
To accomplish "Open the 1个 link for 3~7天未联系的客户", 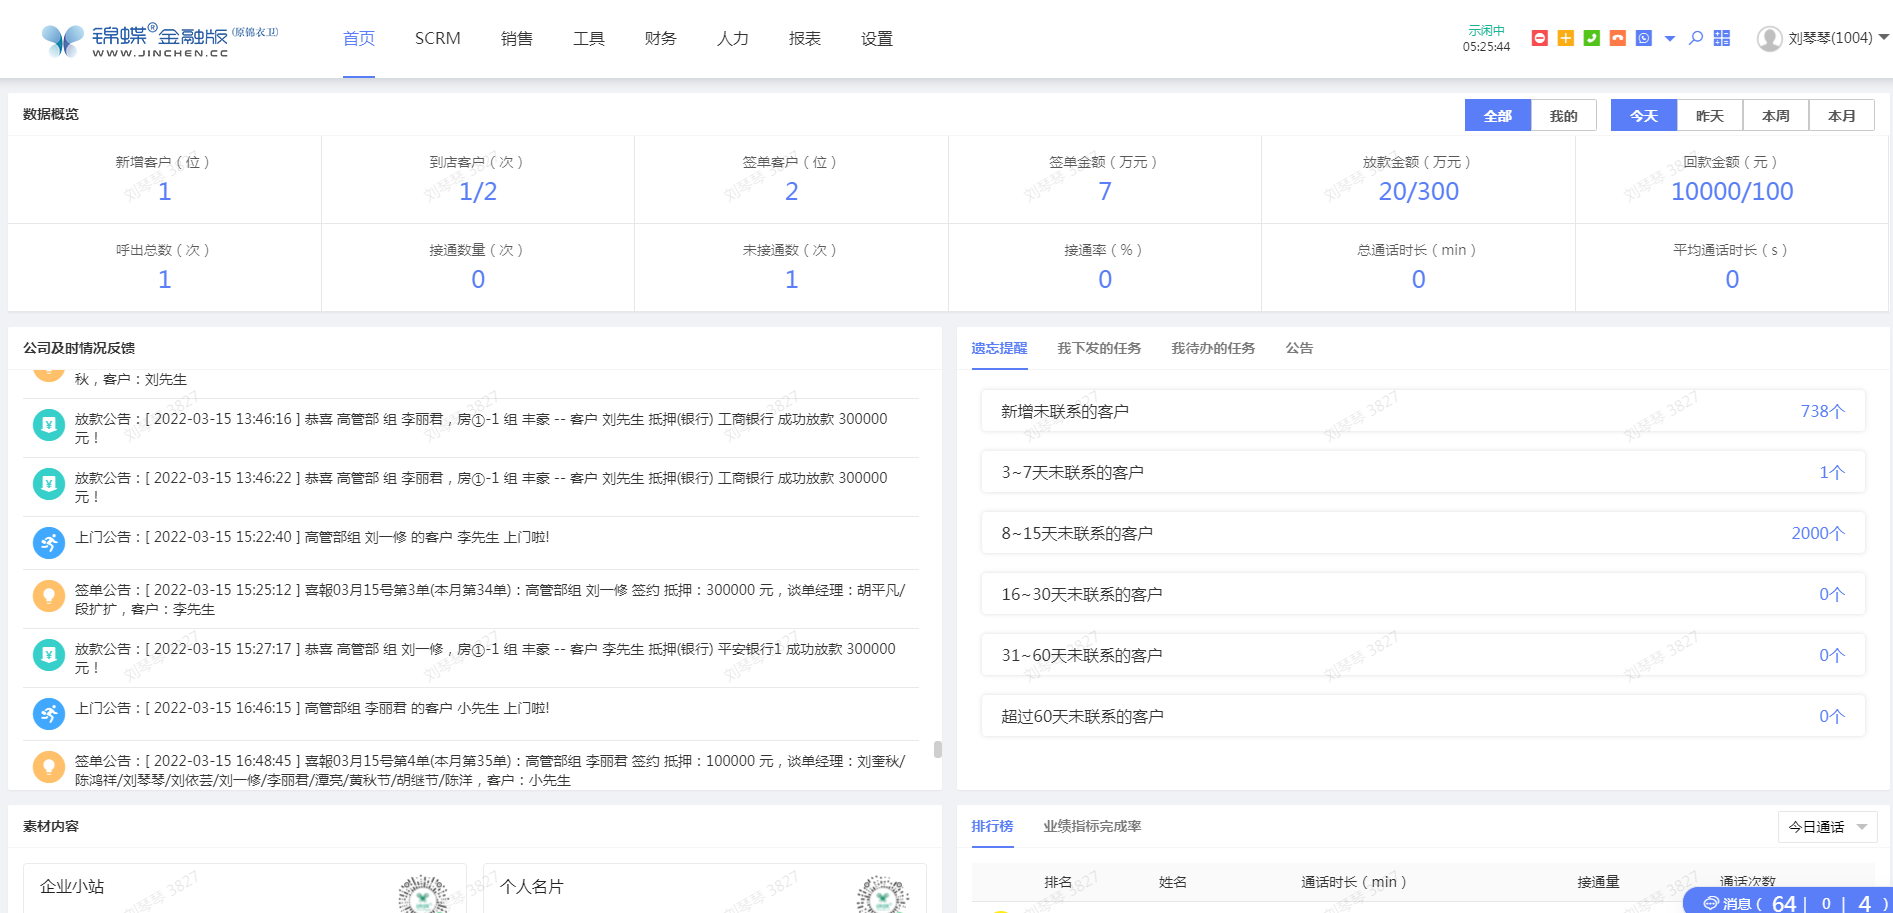I will click(x=1832, y=472).
